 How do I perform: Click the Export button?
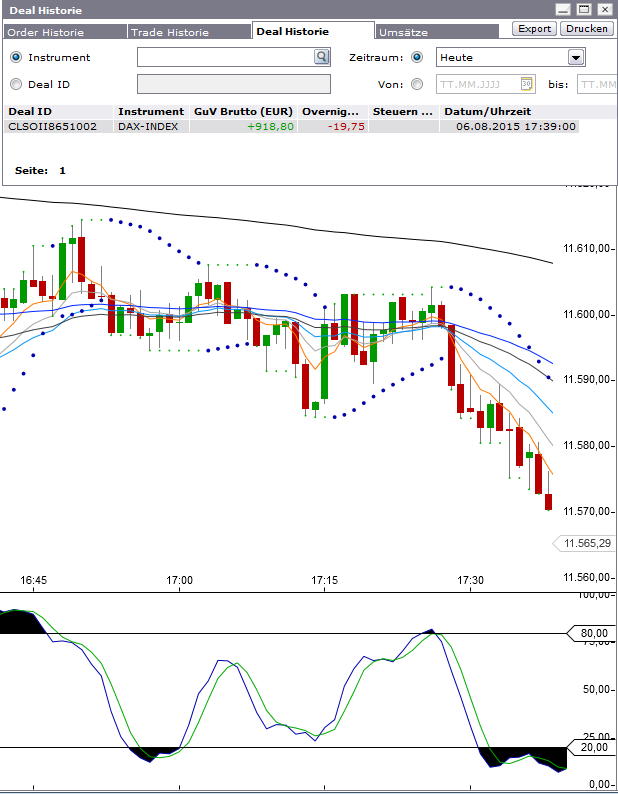click(535, 29)
